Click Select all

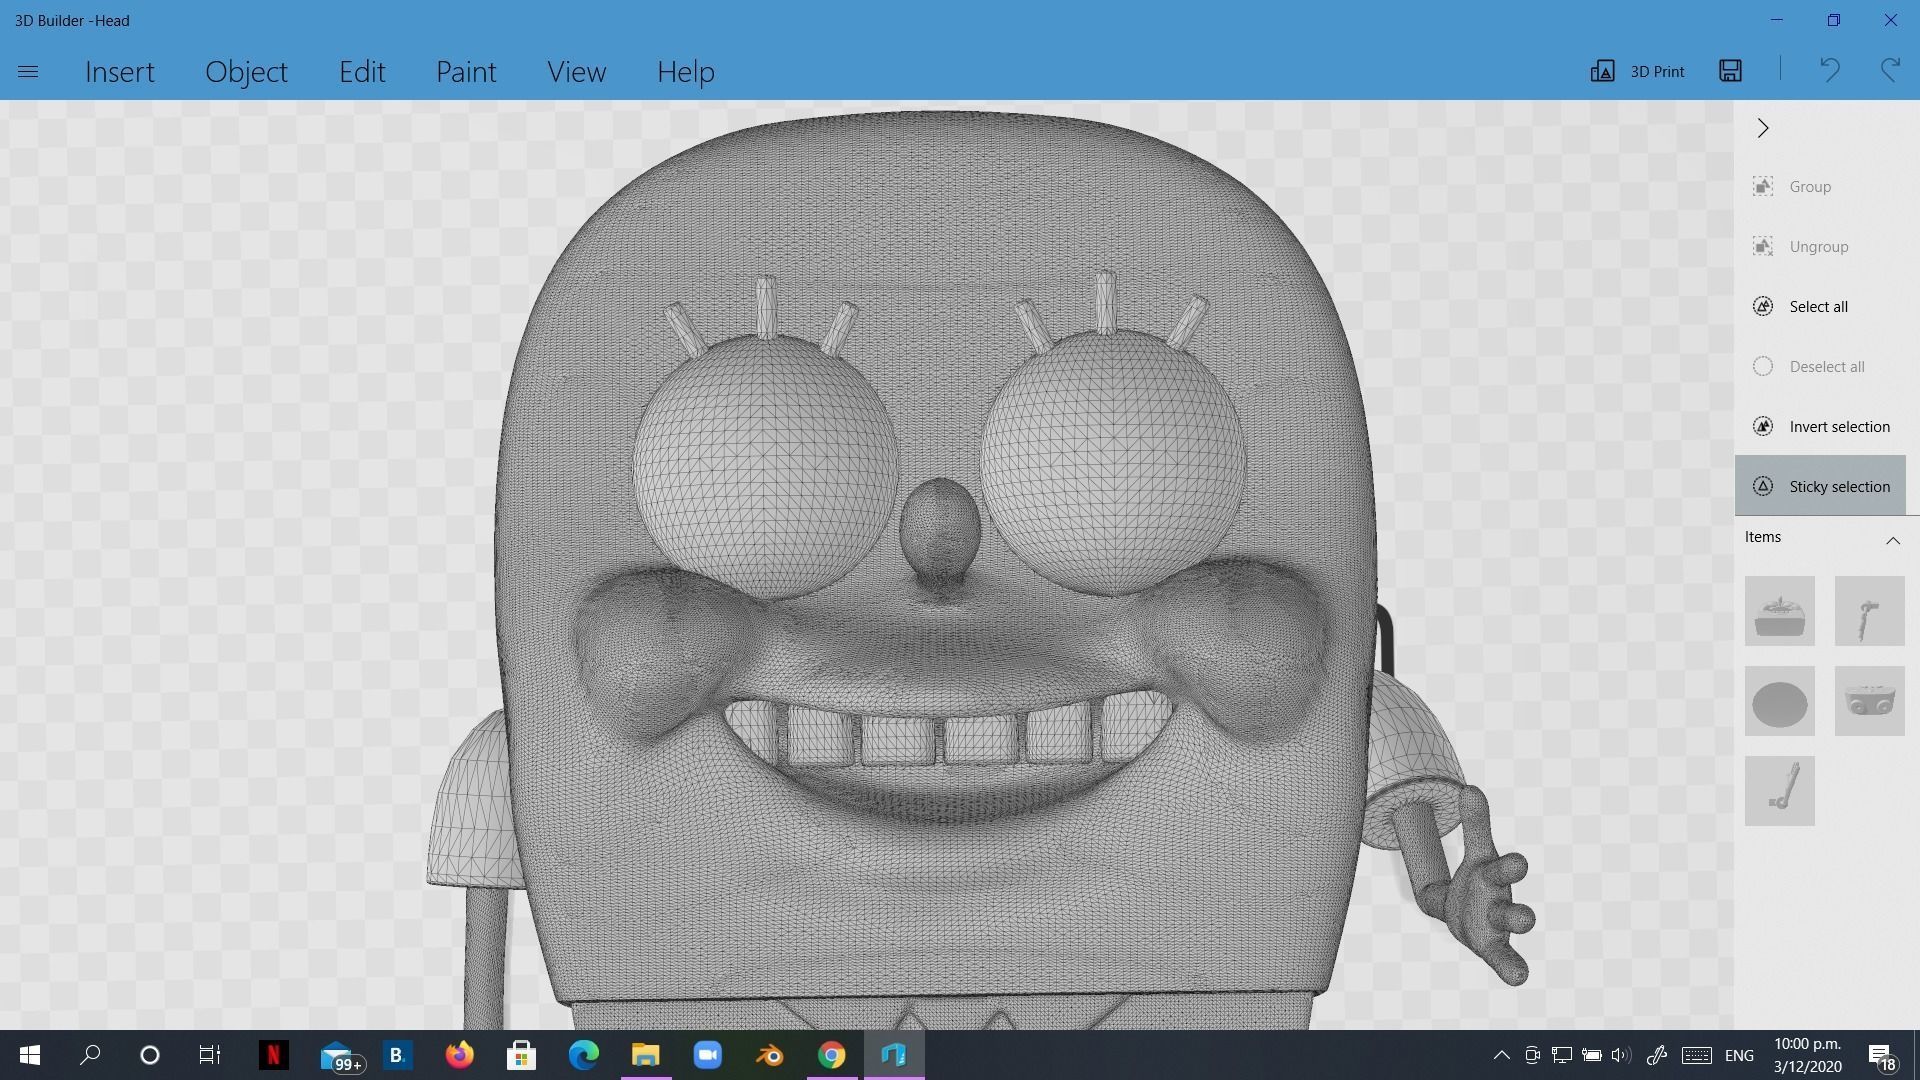1820,306
